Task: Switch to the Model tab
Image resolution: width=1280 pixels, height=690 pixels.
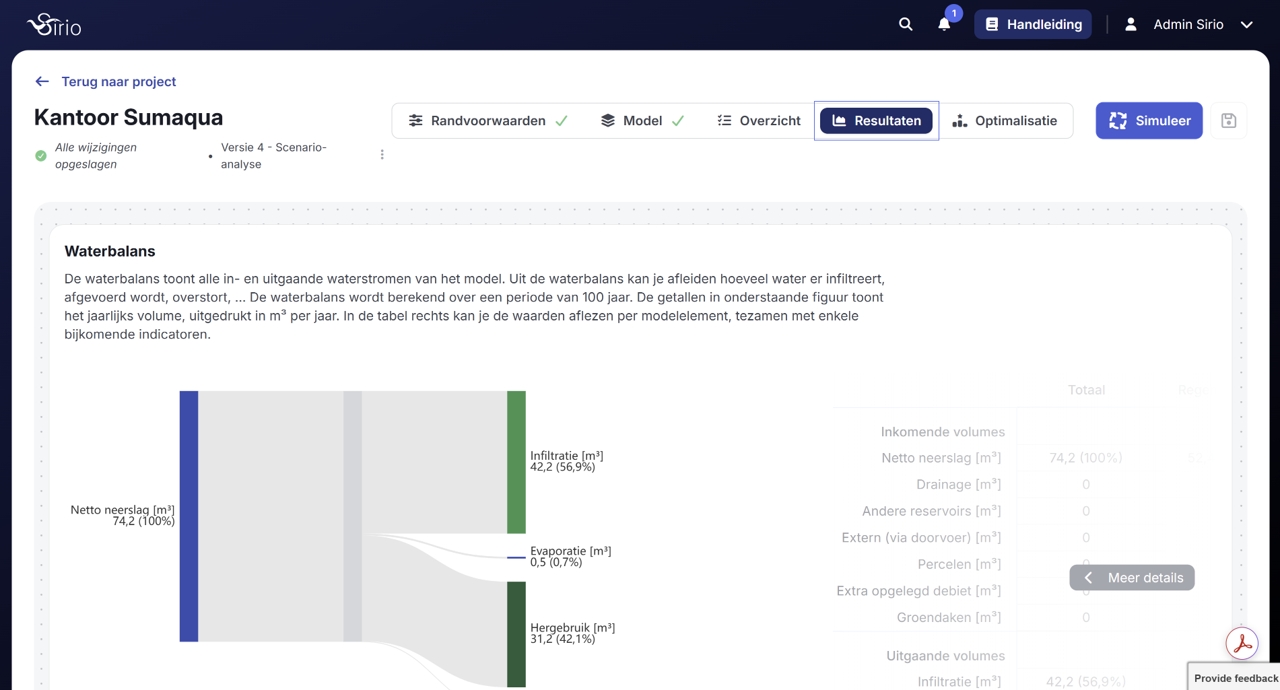Action: 642,121
